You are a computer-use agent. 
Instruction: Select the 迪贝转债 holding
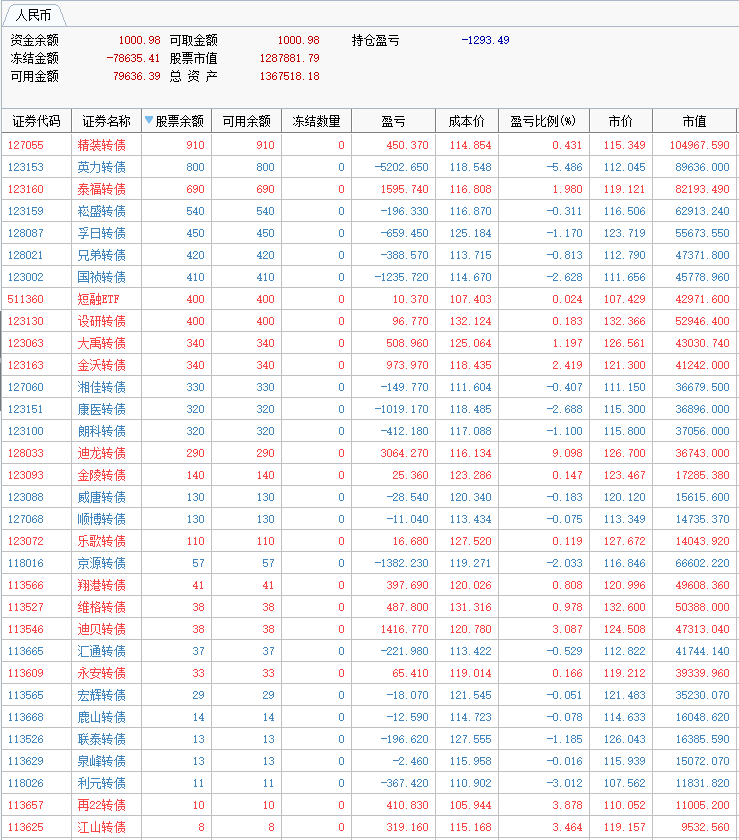[101, 629]
